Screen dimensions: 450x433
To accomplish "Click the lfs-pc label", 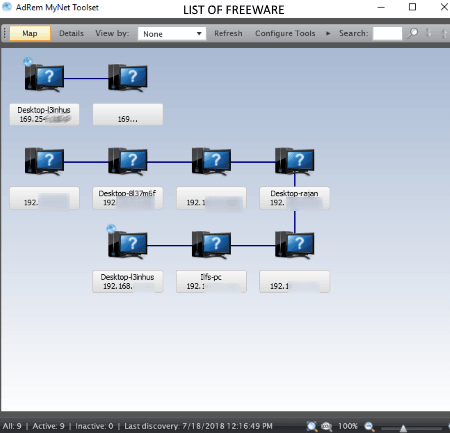I will [x=211, y=282].
